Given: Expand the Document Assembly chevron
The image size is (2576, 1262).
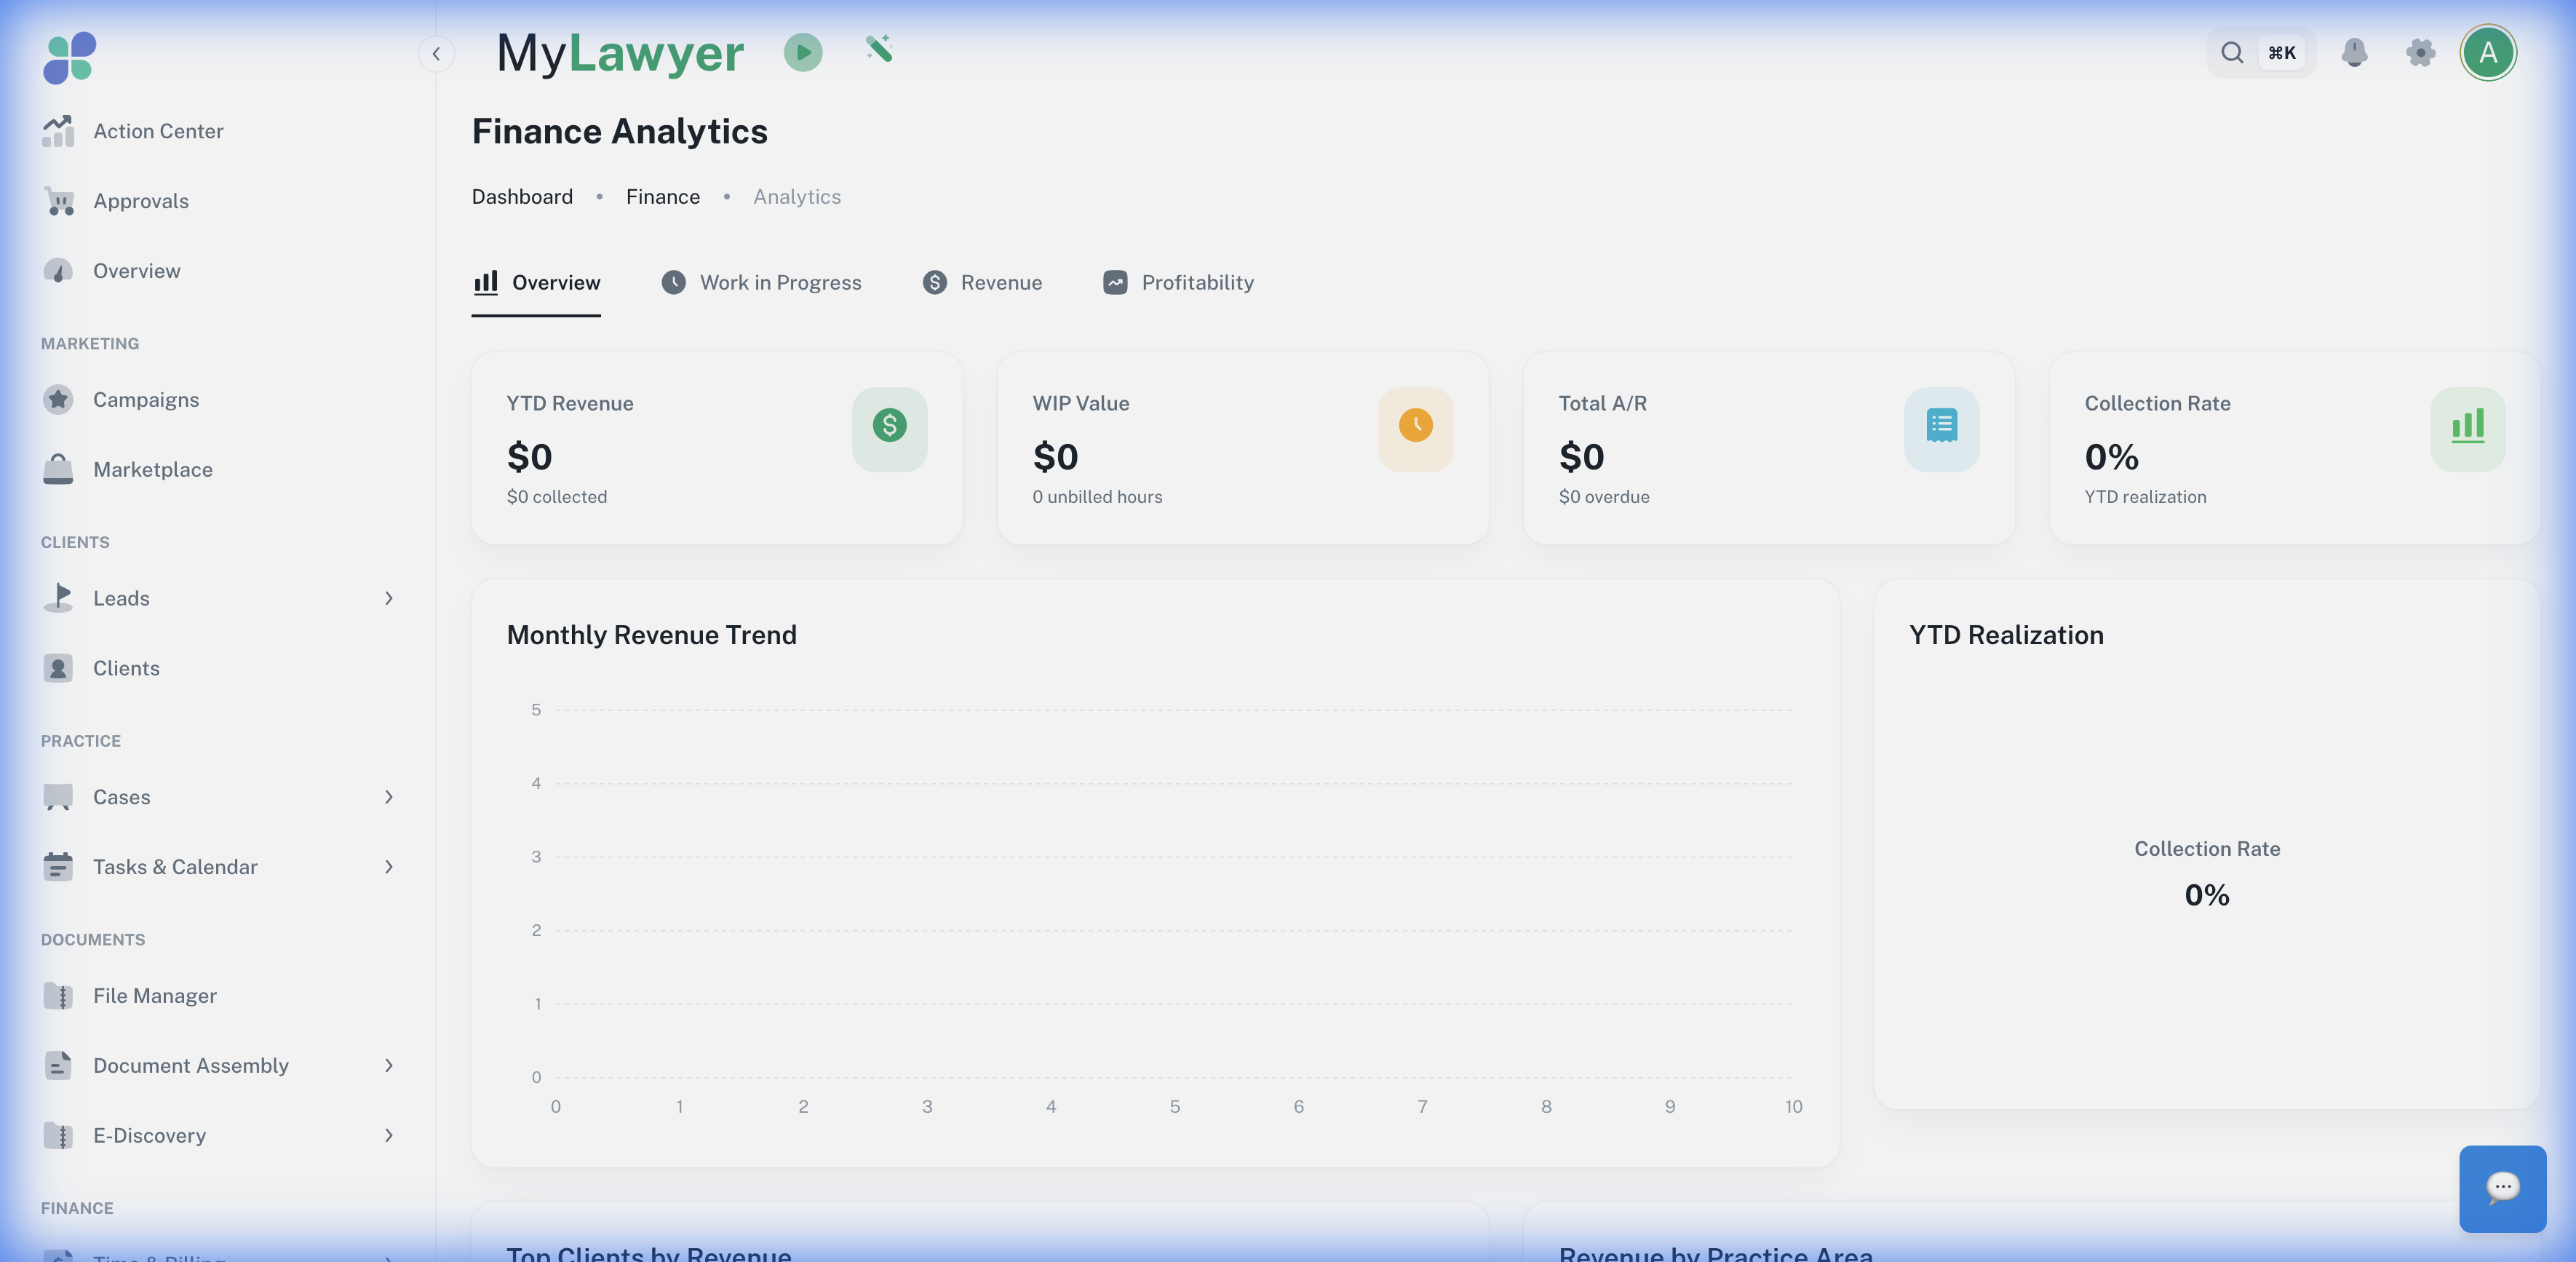Looking at the screenshot, I should (389, 1066).
